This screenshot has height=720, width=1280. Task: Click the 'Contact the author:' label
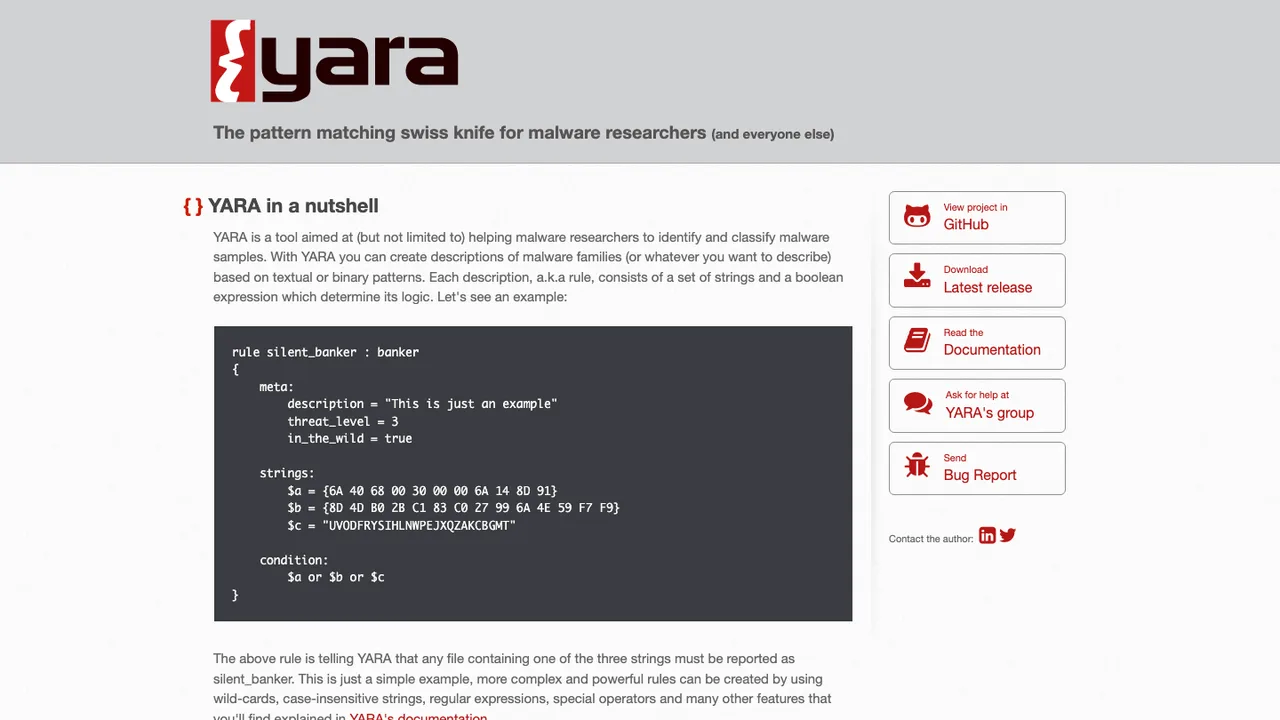click(x=931, y=538)
